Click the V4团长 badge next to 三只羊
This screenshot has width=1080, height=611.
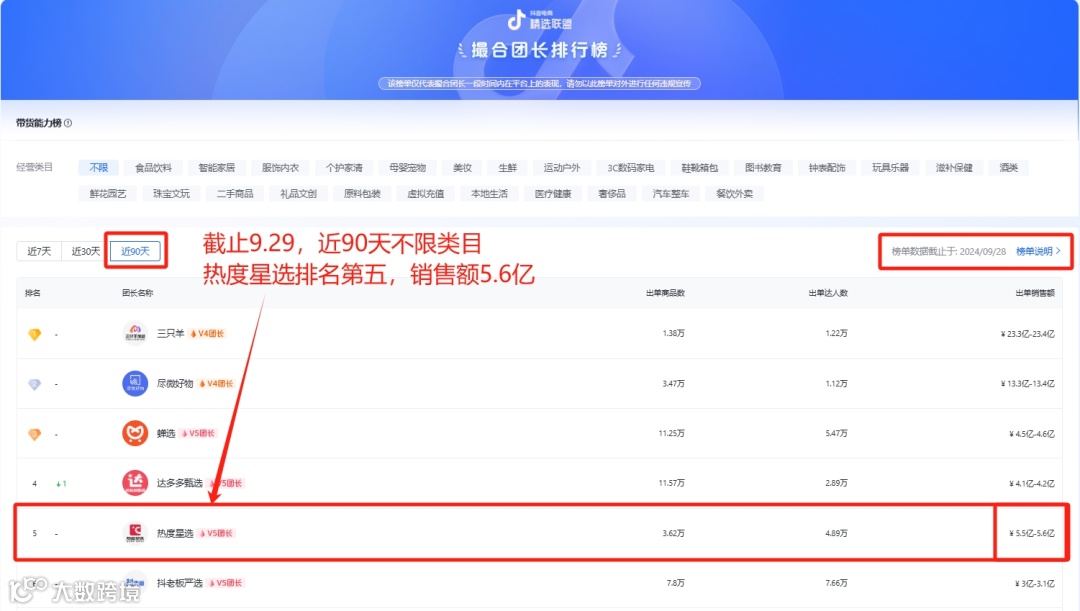pos(207,333)
